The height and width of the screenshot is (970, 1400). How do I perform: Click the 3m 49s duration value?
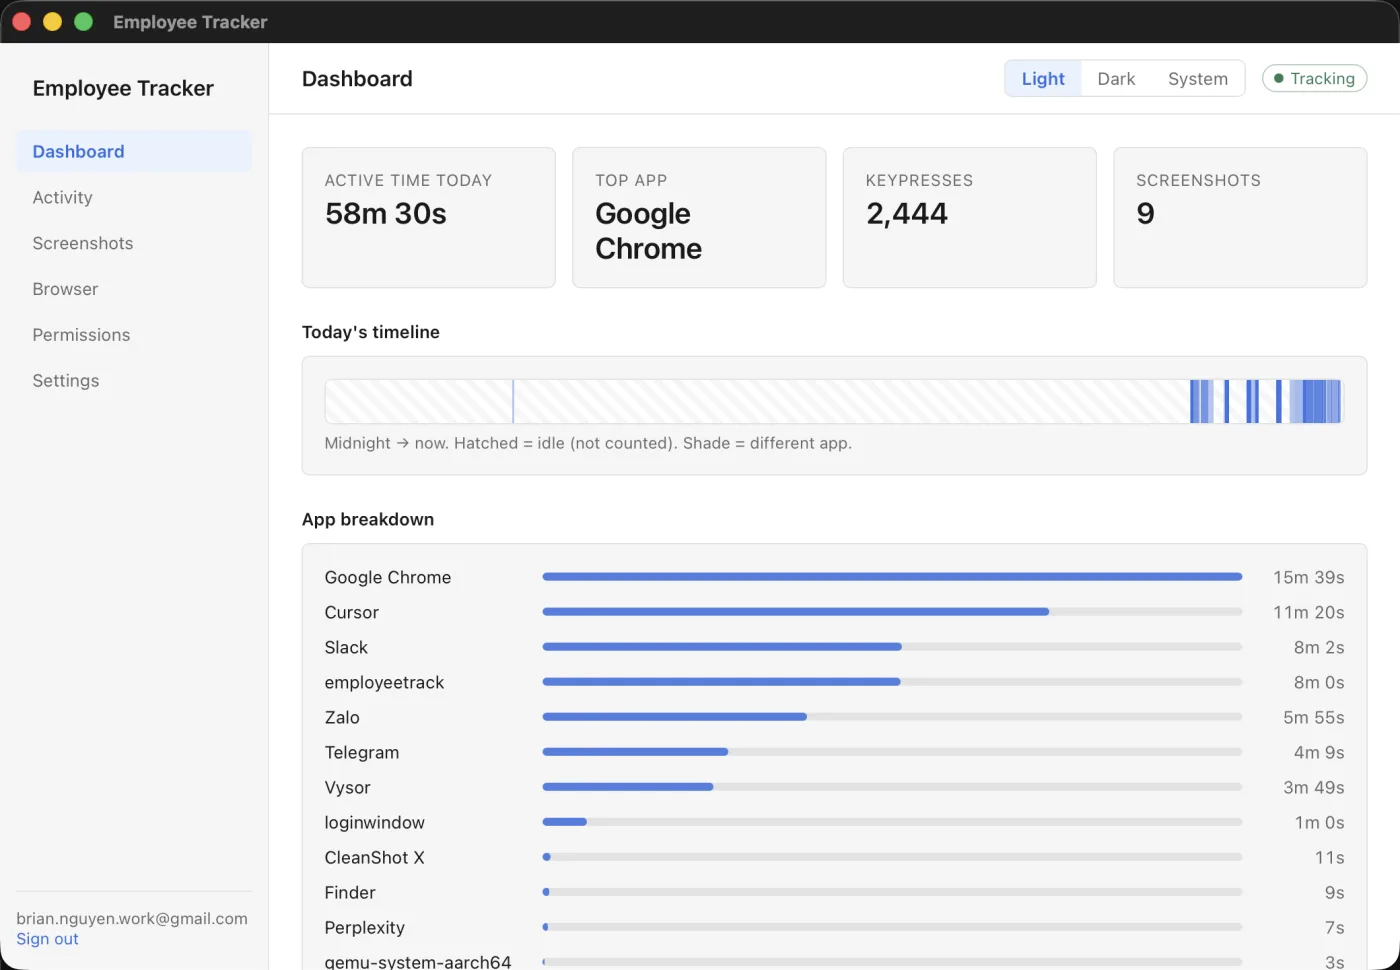click(1314, 787)
